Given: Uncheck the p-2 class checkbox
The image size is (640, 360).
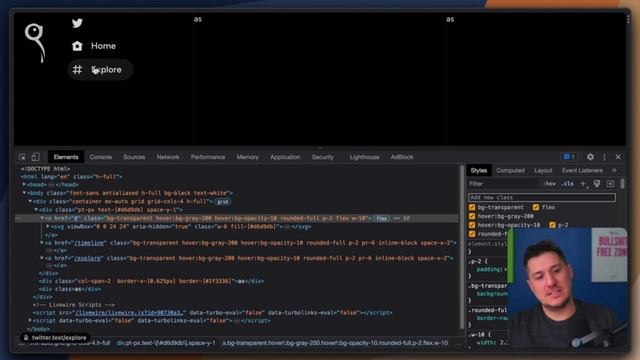Looking at the screenshot, I should (x=552, y=225).
